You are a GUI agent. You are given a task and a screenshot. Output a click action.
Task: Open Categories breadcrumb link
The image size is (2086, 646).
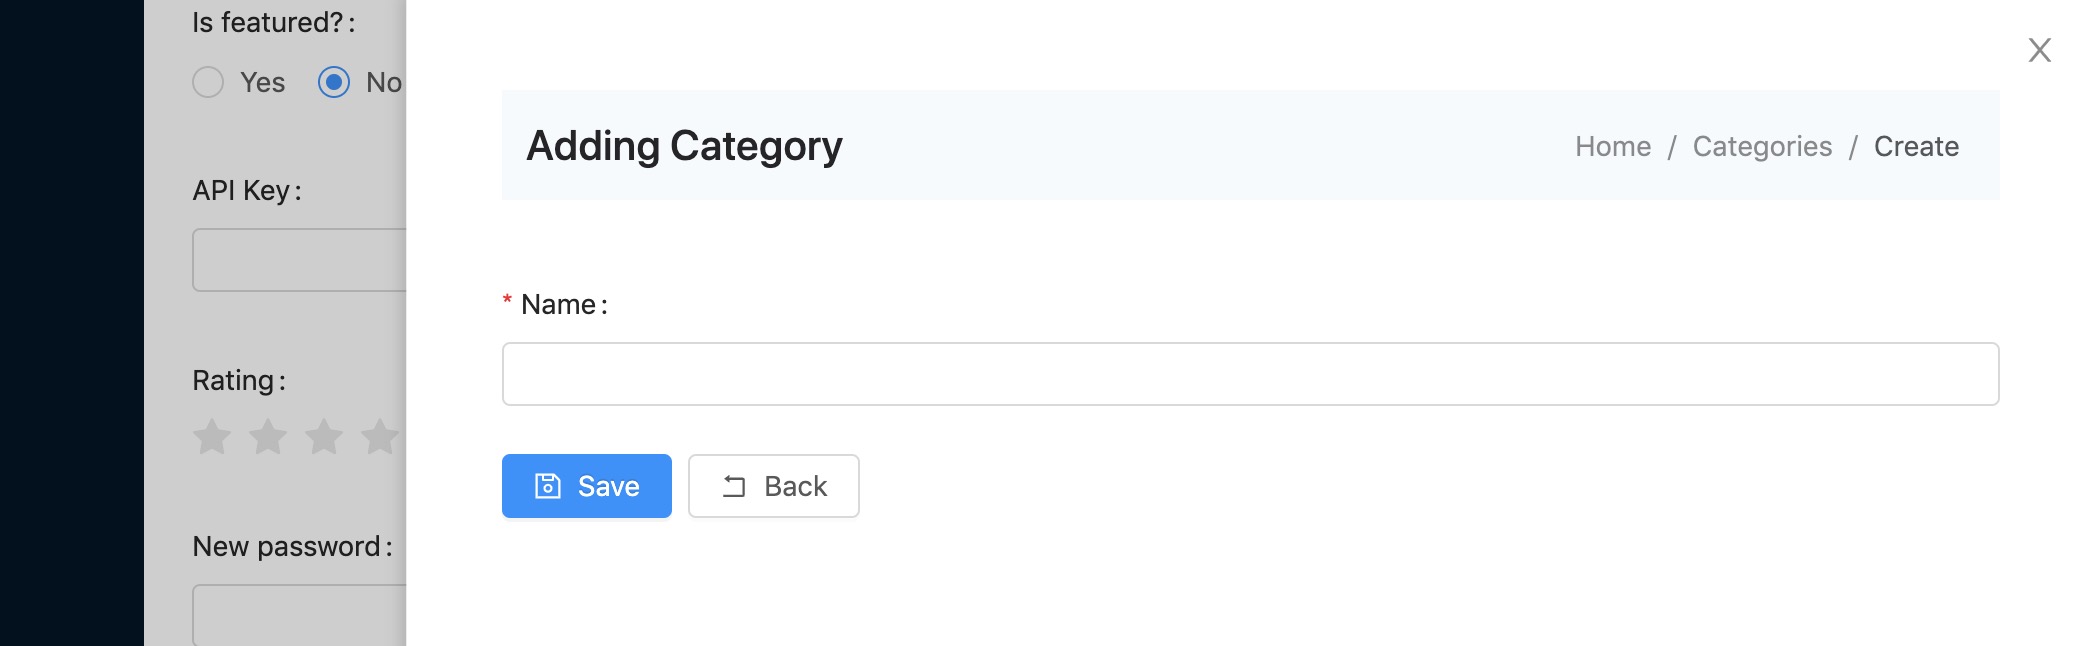pos(1762,146)
